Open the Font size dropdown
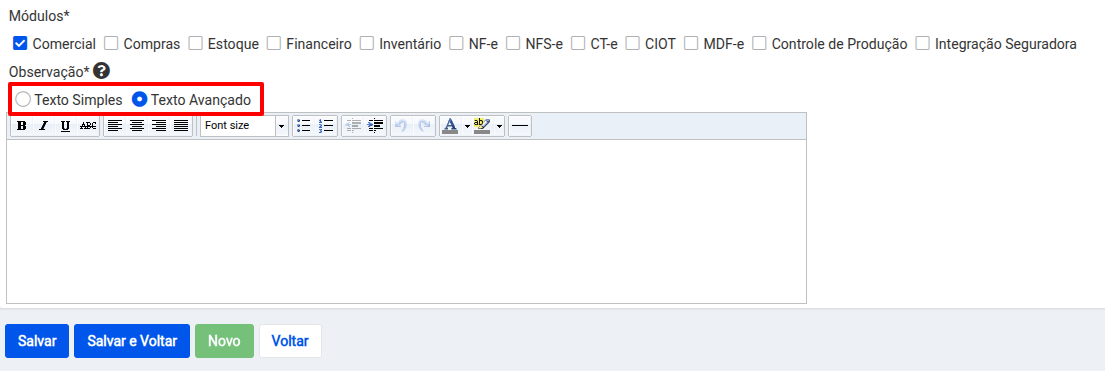The height and width of the screenshot is (371, 1105). [245, 126]
